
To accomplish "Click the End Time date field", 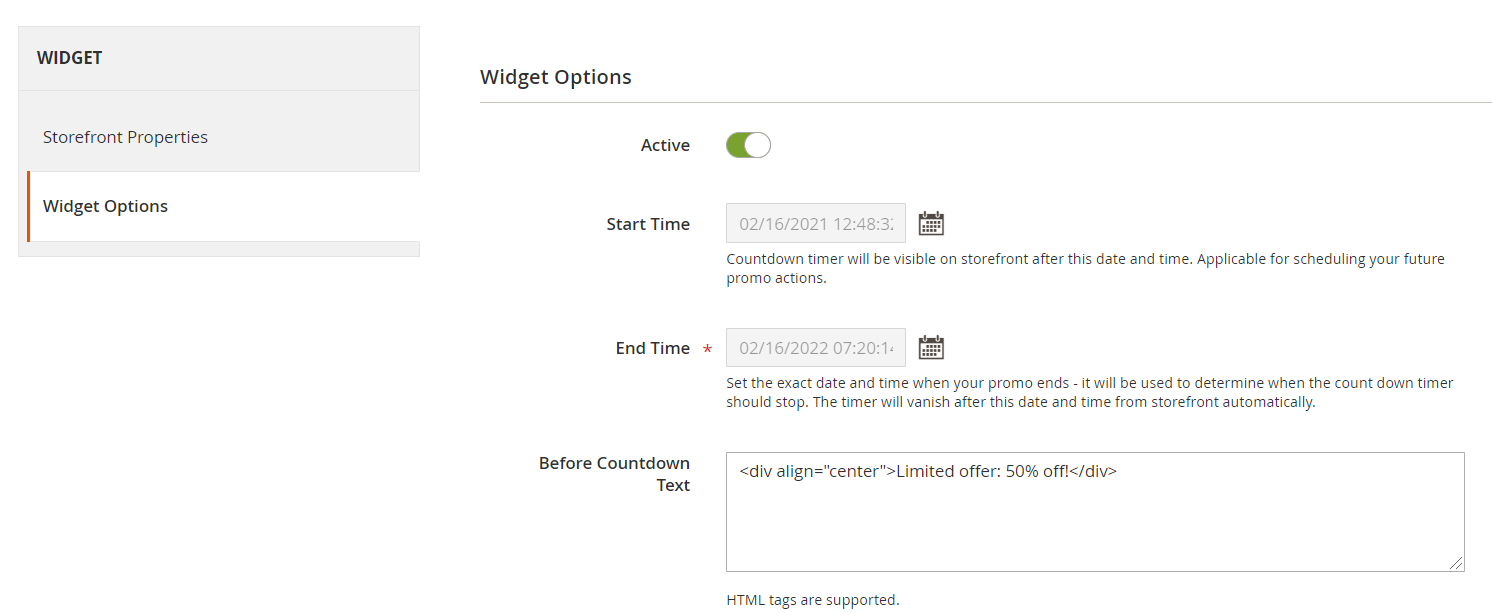I will tap(816, 347).
